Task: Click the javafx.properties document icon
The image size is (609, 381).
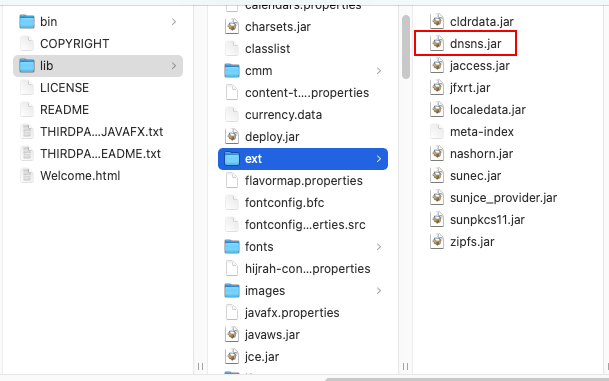Action: coord(232,313)
